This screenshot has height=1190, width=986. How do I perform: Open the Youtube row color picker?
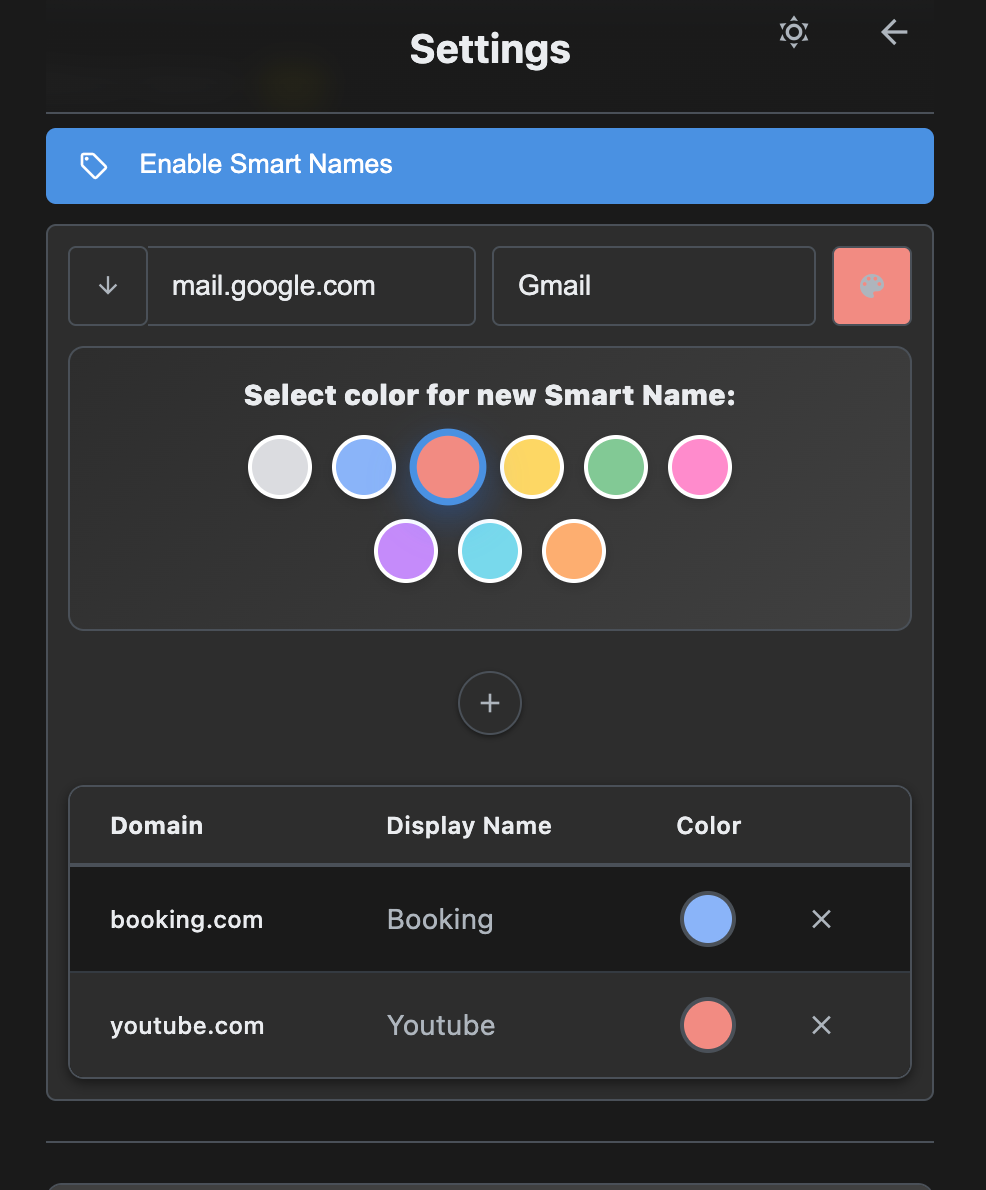(x=708, y=1025)
